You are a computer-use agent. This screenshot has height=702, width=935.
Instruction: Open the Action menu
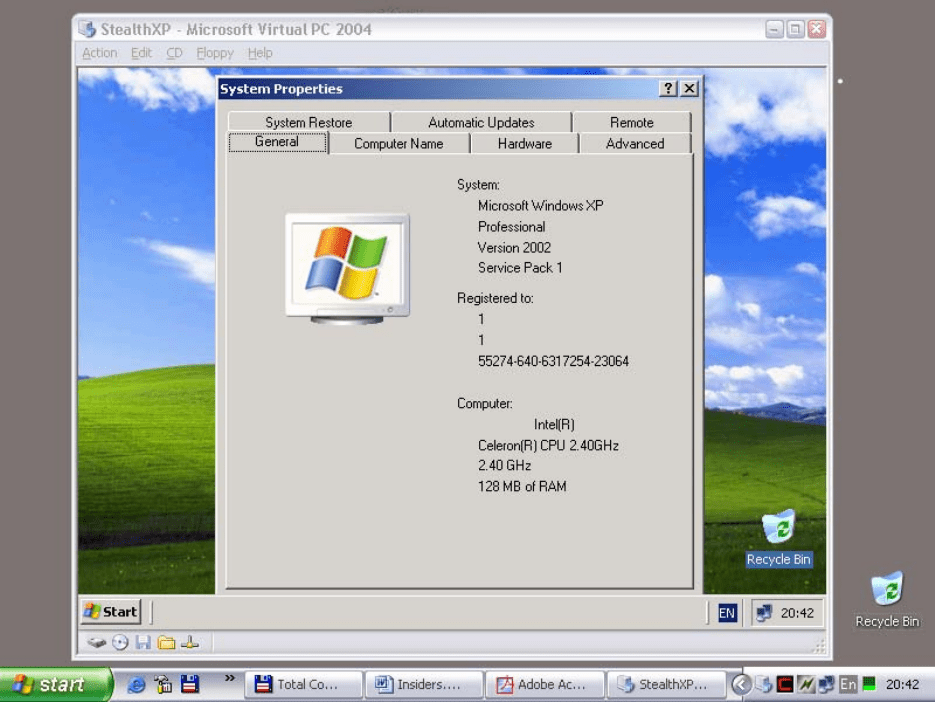coord(100,53)
